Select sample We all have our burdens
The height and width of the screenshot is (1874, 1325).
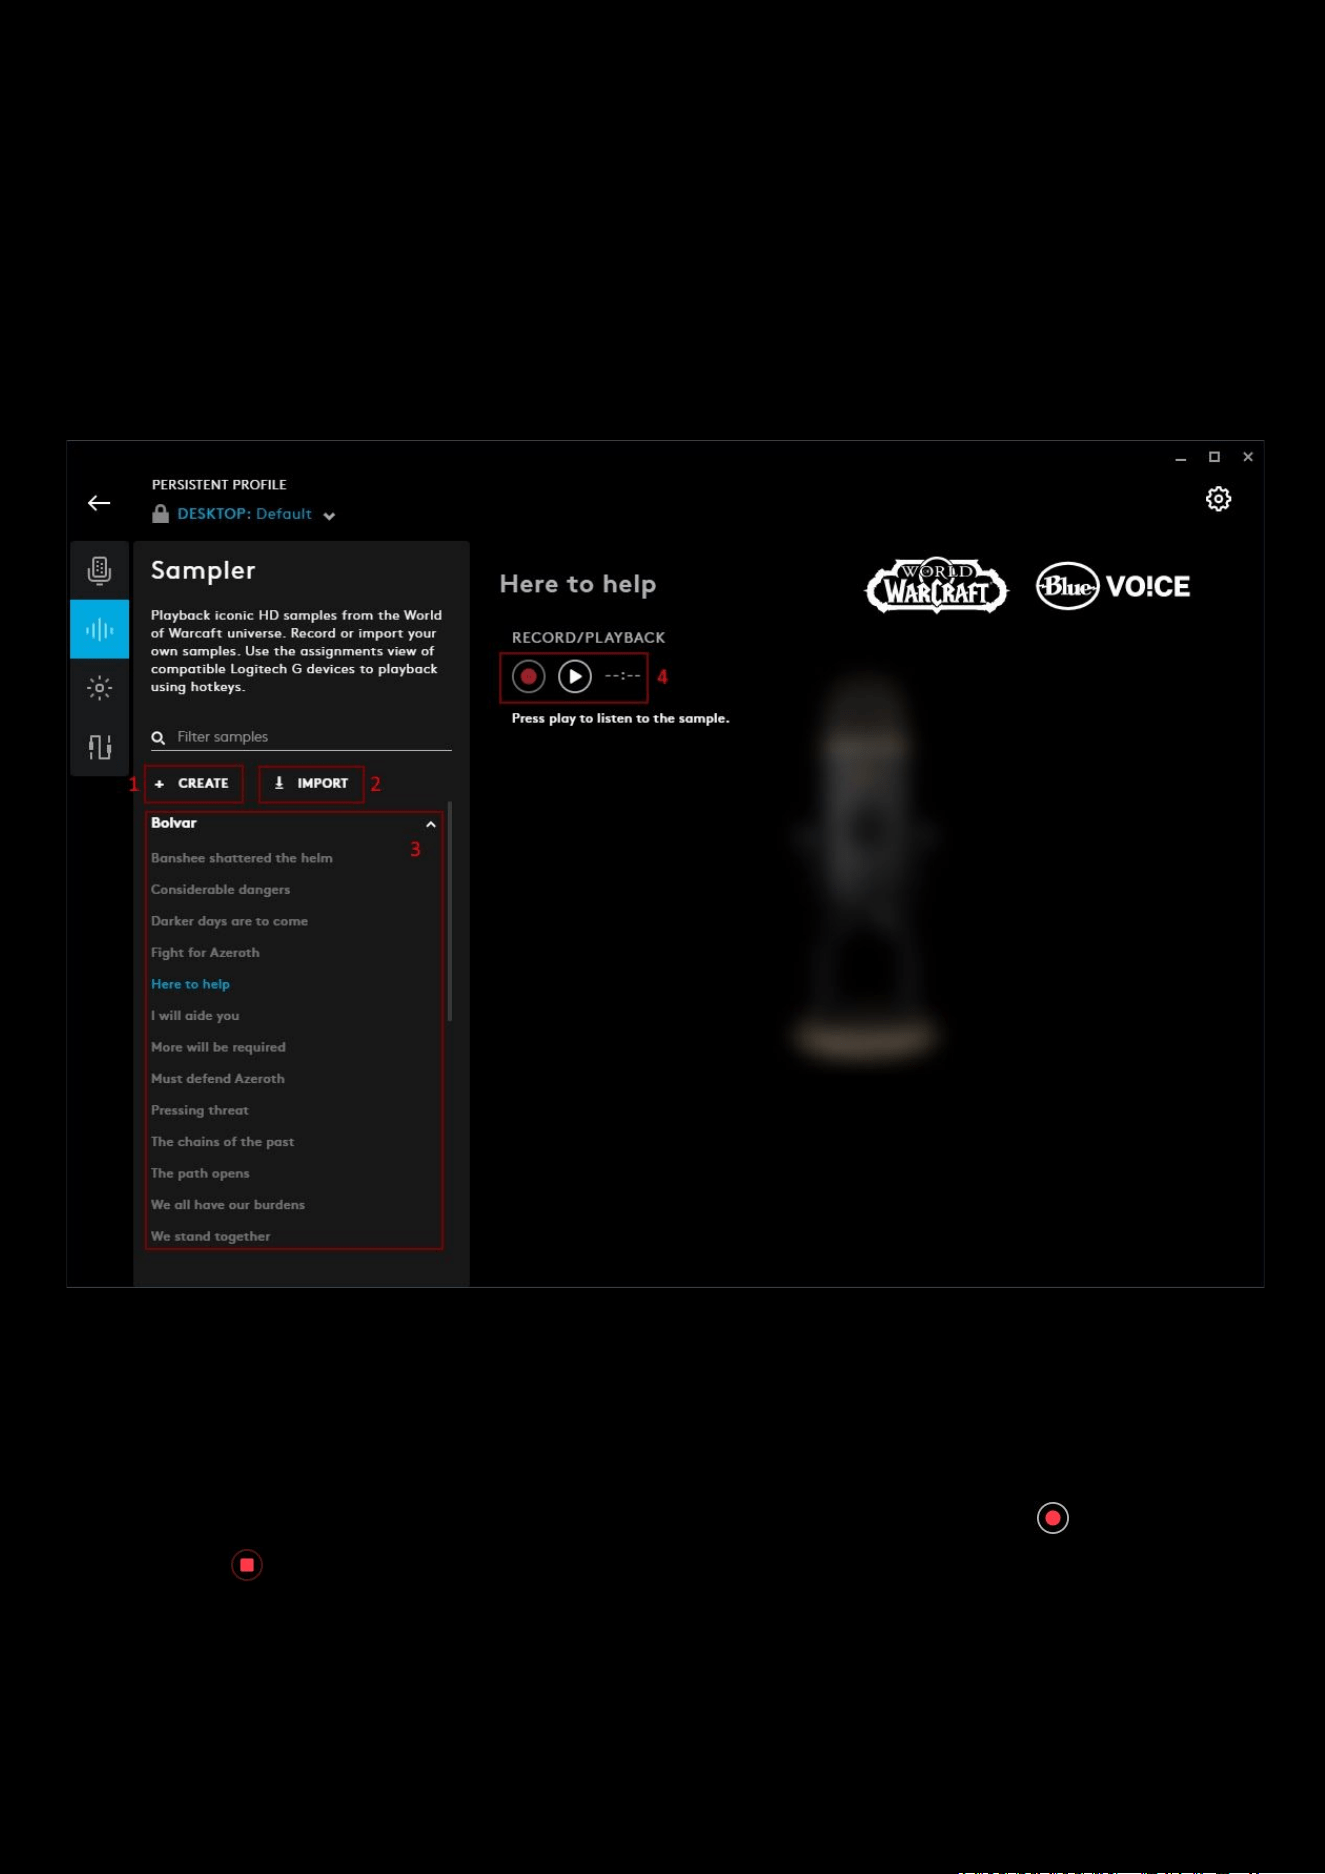coord(228,1205)
